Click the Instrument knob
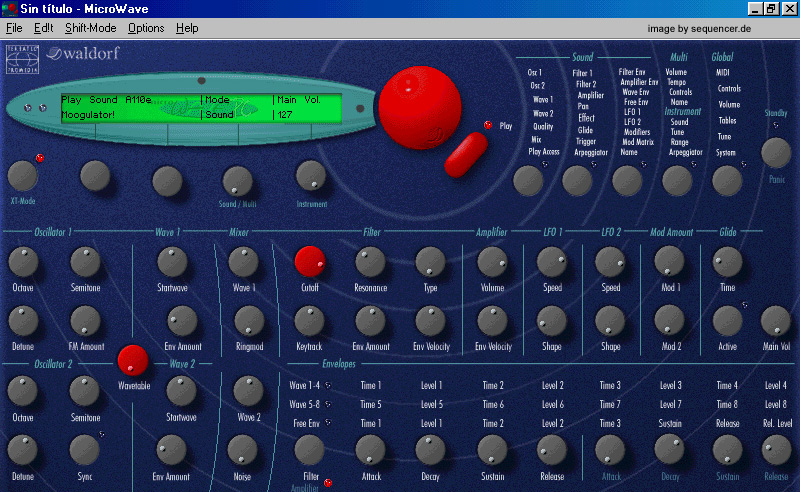Image resolution: width=800 pixels, height=492 pixels. (311, 176)
